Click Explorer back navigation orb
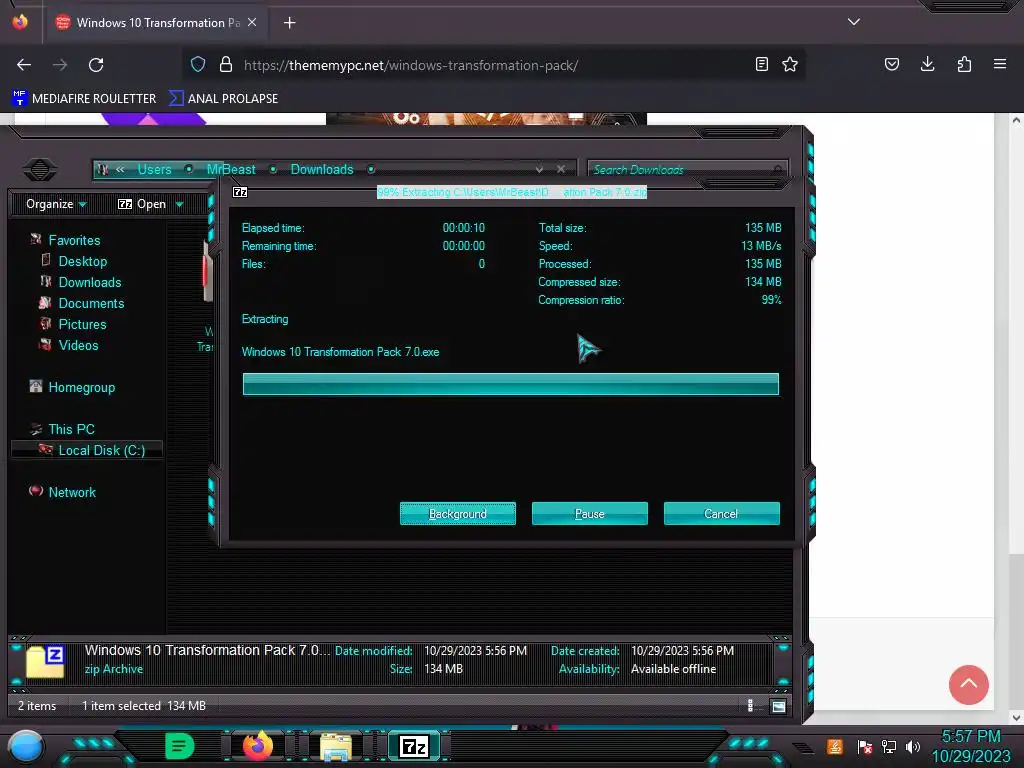This screenshot has width=1024, height=768. (40, 170)
